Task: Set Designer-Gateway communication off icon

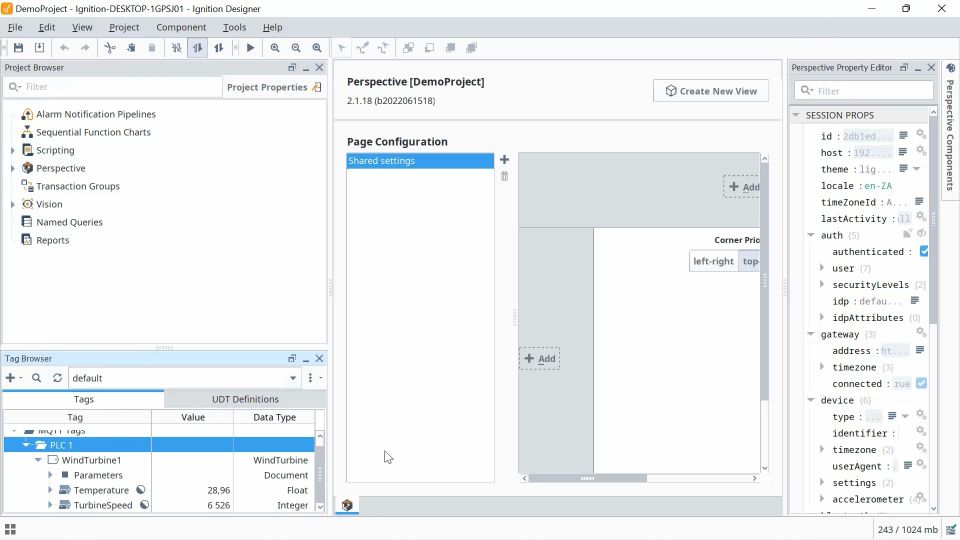Action: tap(176, 48)
